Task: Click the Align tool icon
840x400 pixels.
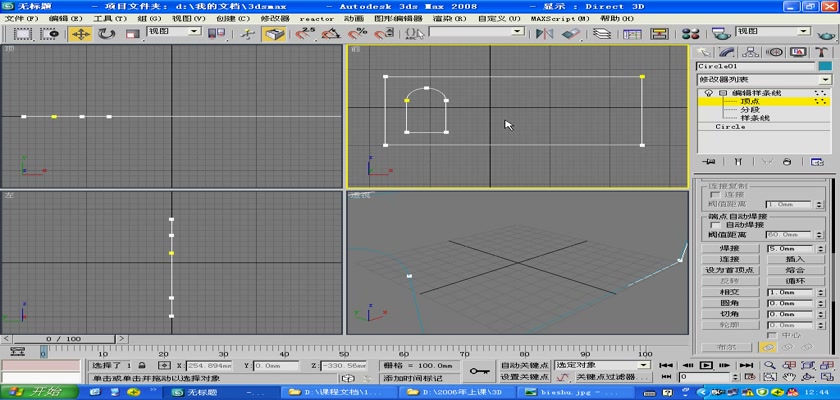Action: pyautogui.click(x=571, y=34)
